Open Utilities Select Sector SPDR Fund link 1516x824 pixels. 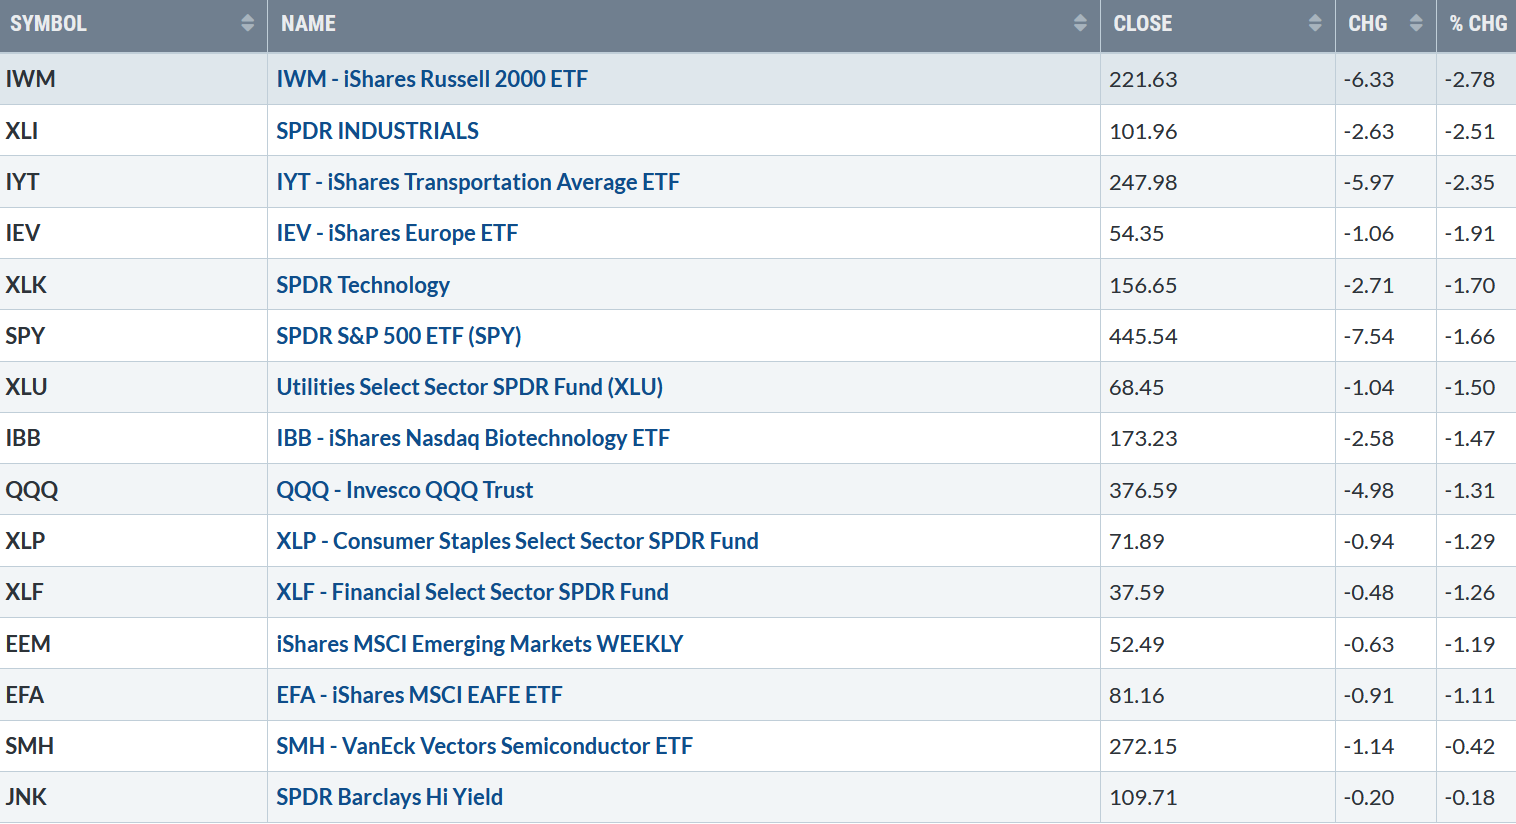(470, 387)
